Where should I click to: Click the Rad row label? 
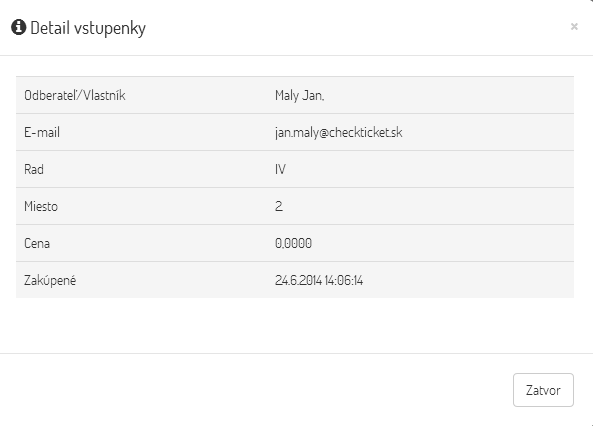coord(34,169)
